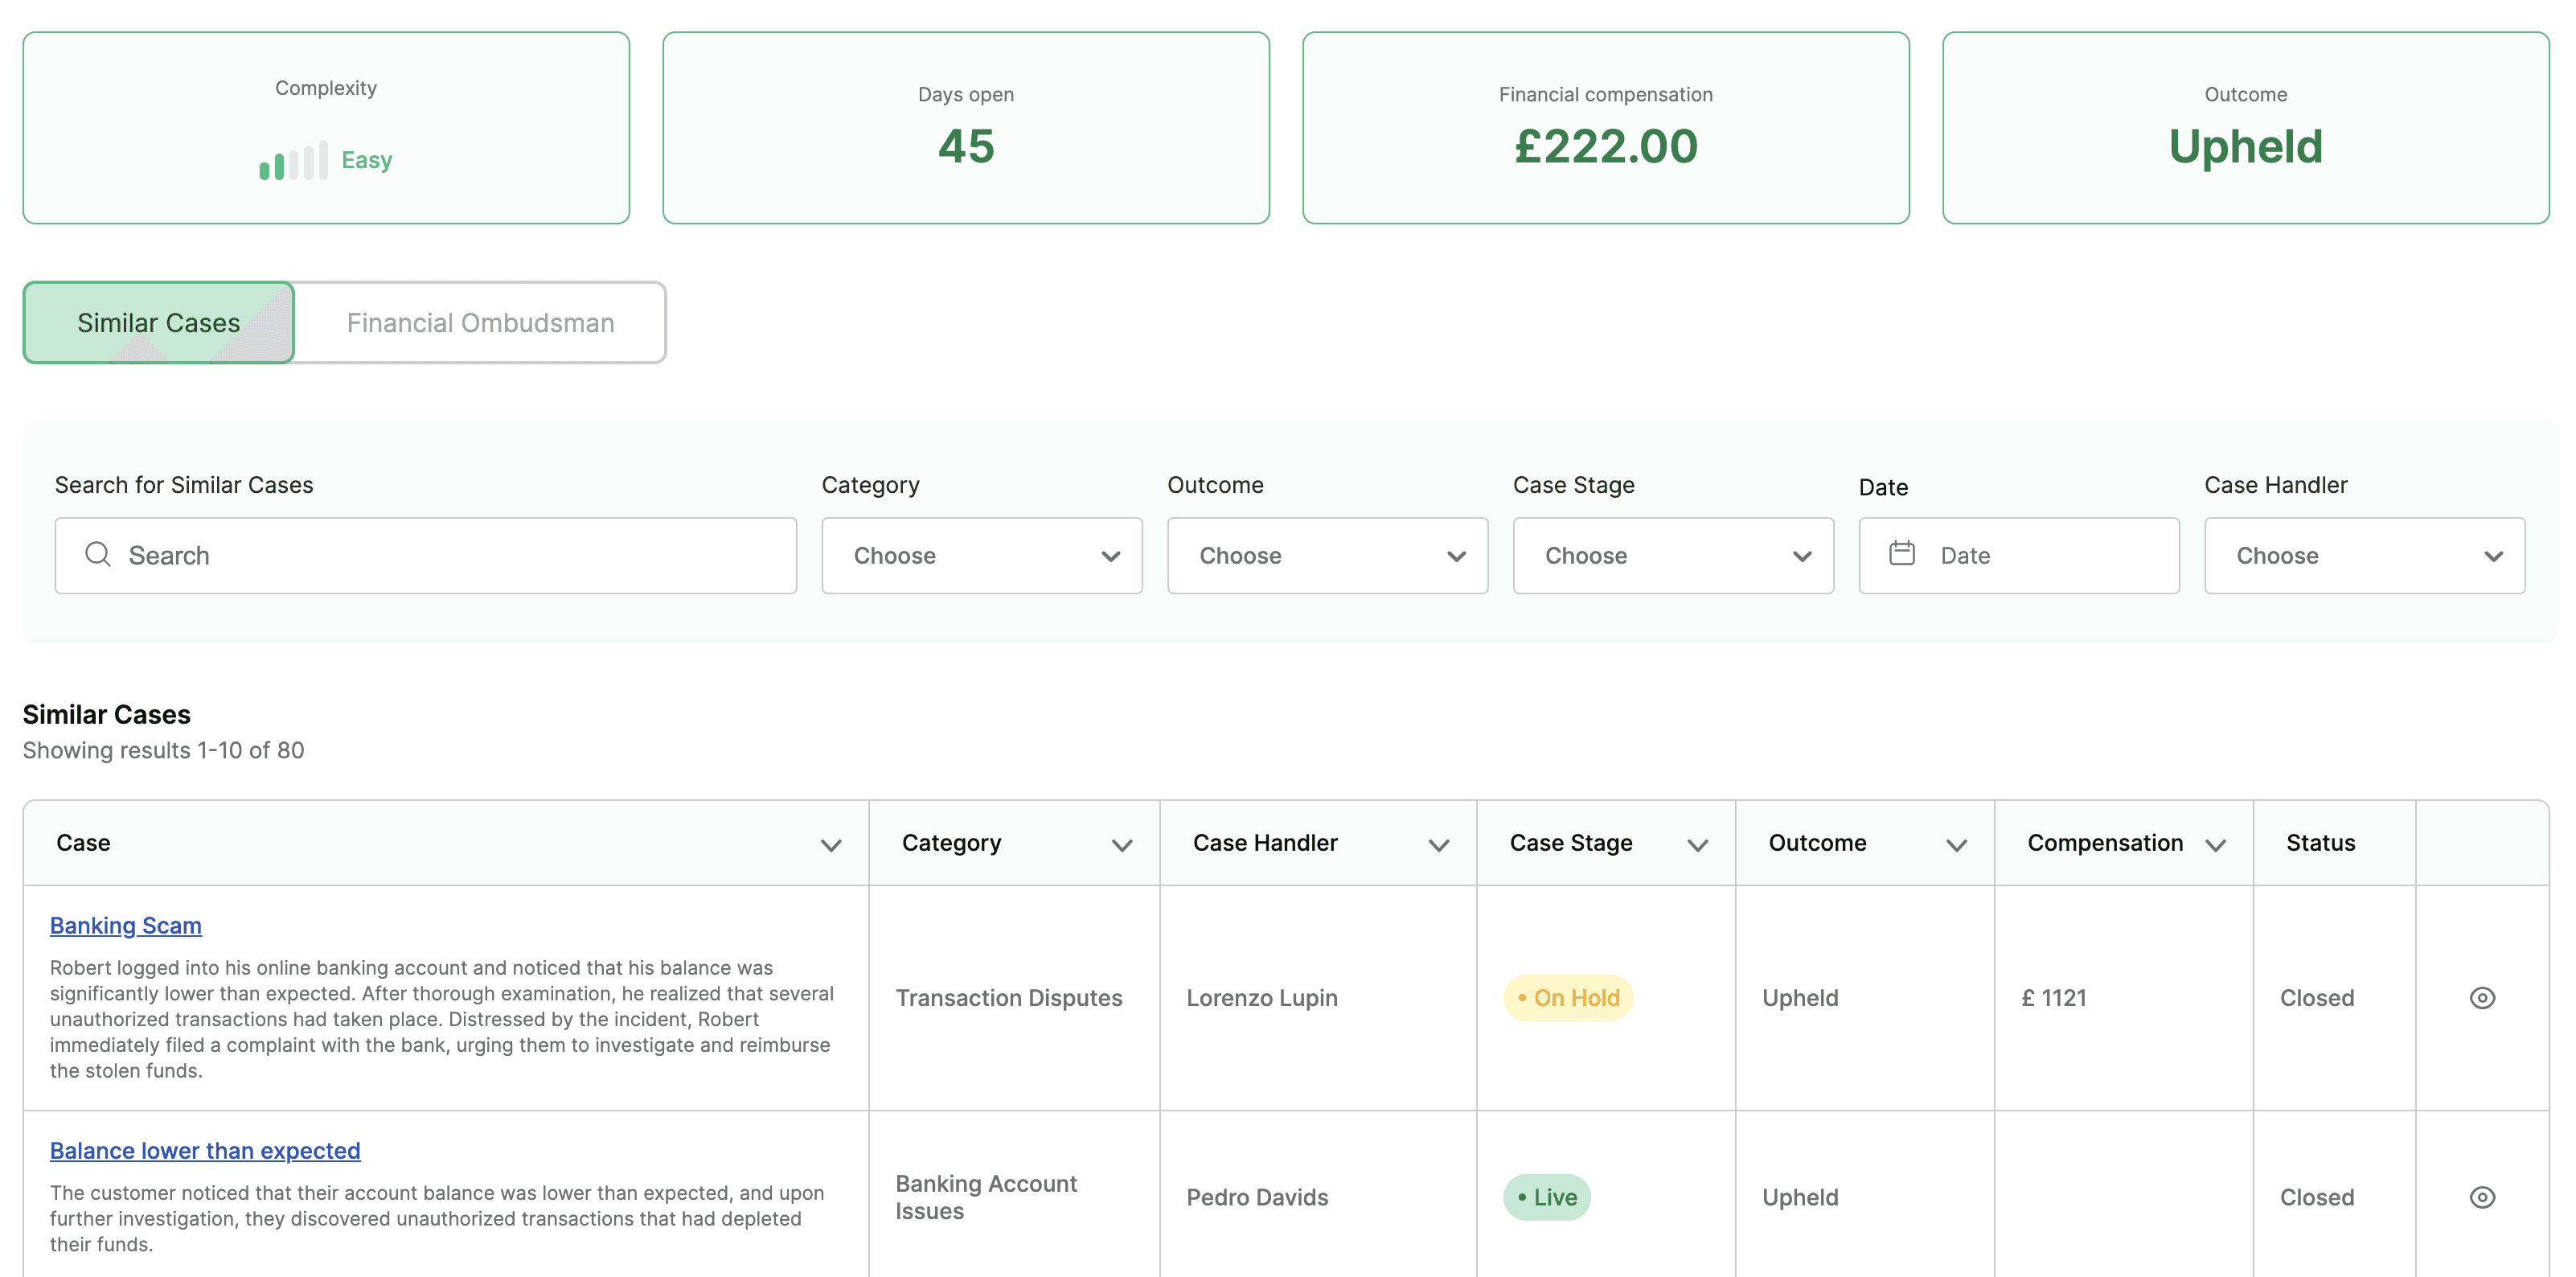Sort by Case column chevron
2576x1277 pixels.
830,845
